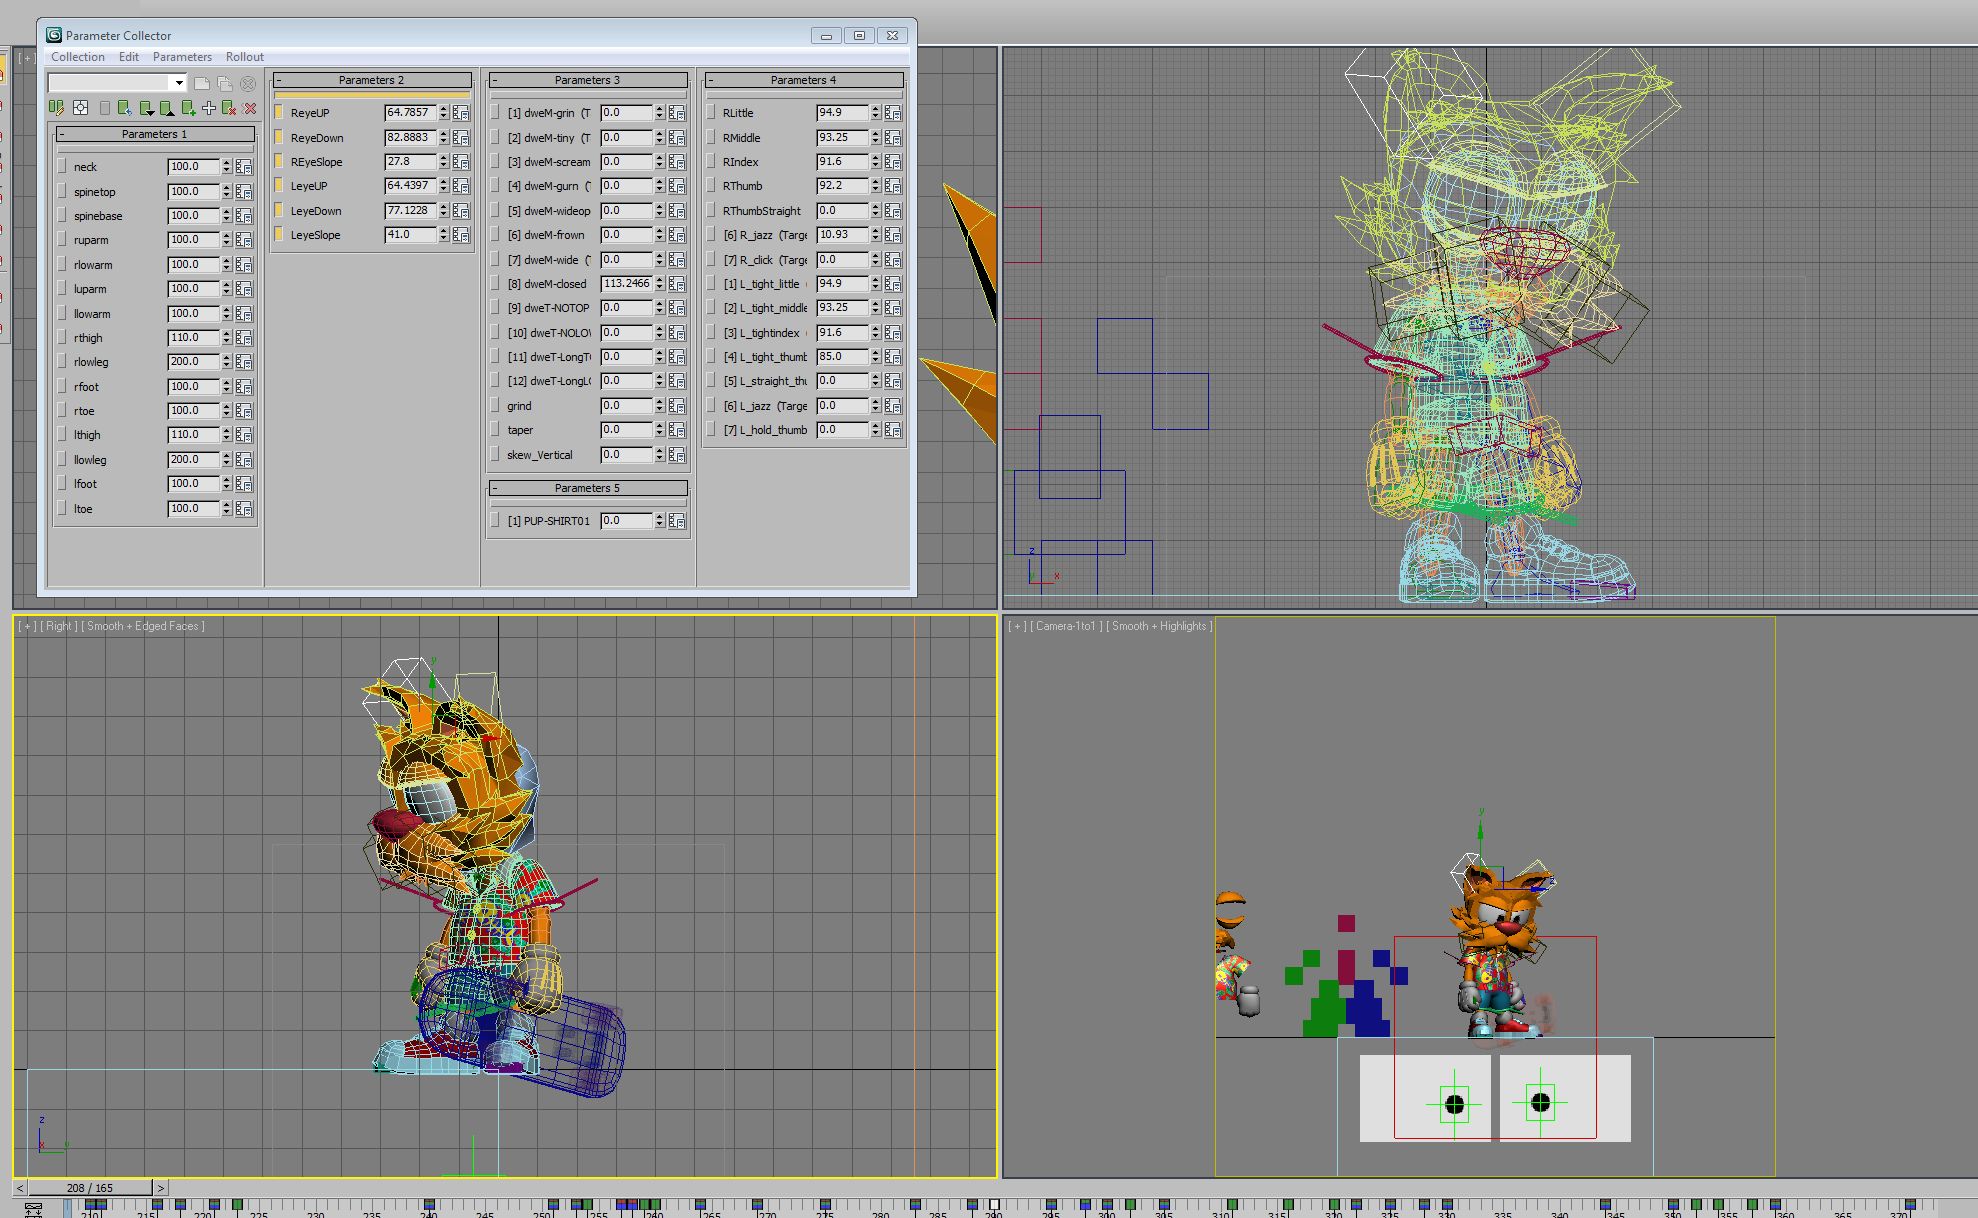The width and height of the screenshot is (1978, 1218).
Task: Open properties icon for L_hold_thumb parameter
Action: (x=893, y=430)
